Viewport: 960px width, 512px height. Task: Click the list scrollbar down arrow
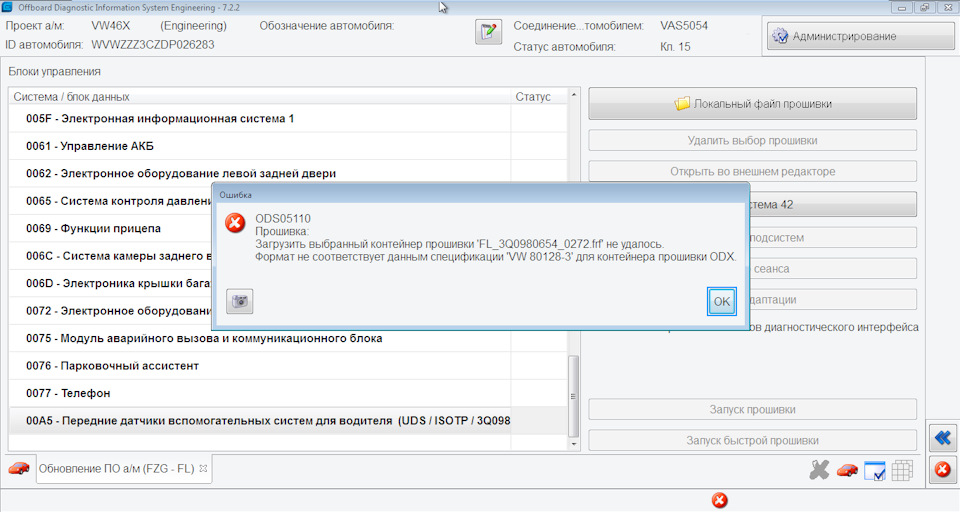(574, 444)
